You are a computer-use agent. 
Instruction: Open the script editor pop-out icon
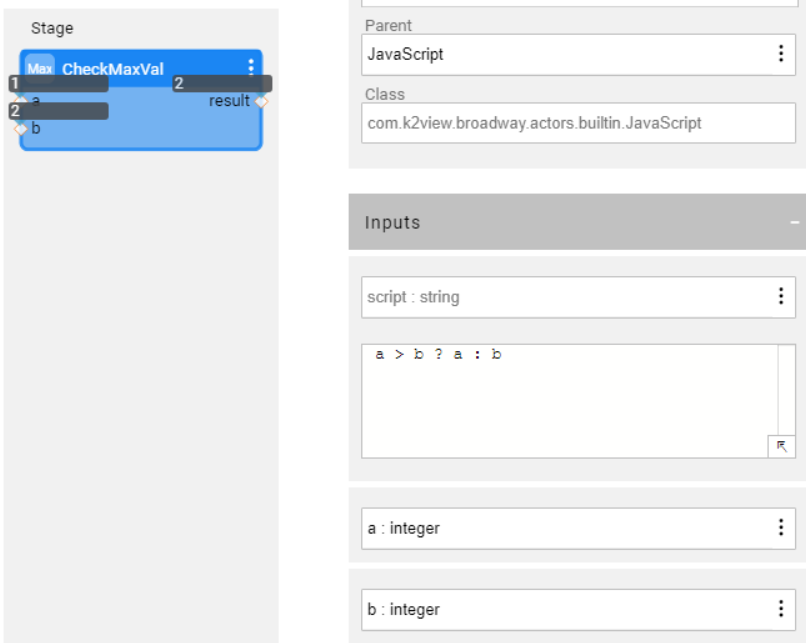click(x=781, y=446)
